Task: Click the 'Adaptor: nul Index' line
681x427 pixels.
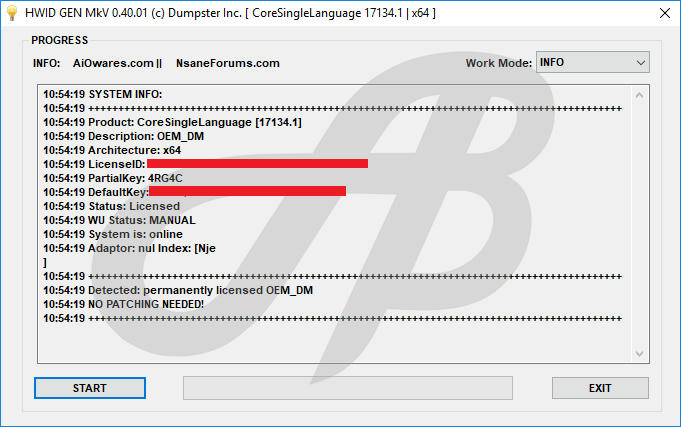Action: [129, 248]
